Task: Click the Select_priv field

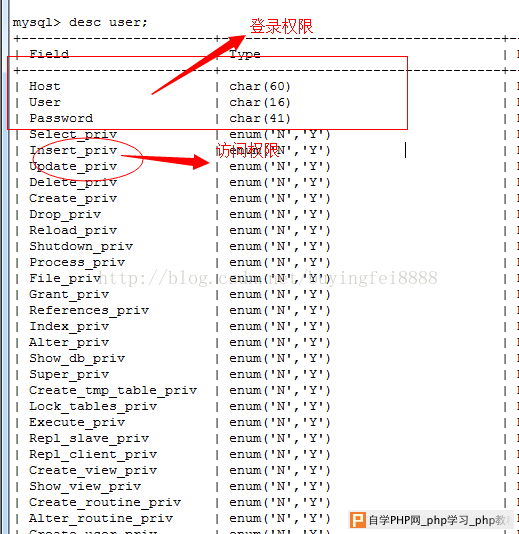Action: click(x=73, y=135)
